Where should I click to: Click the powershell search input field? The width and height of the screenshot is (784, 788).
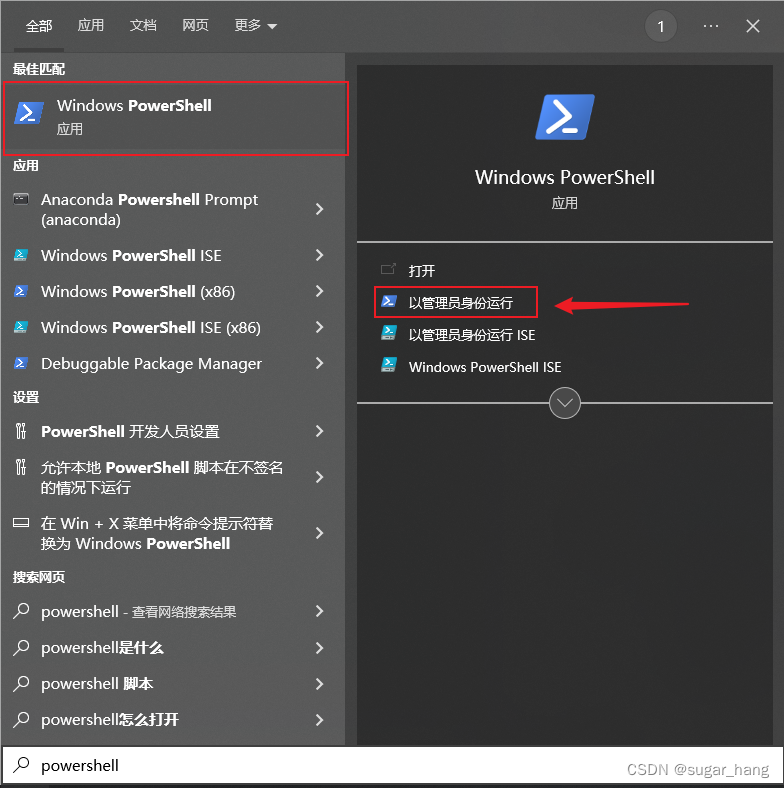tap(392, 765)
